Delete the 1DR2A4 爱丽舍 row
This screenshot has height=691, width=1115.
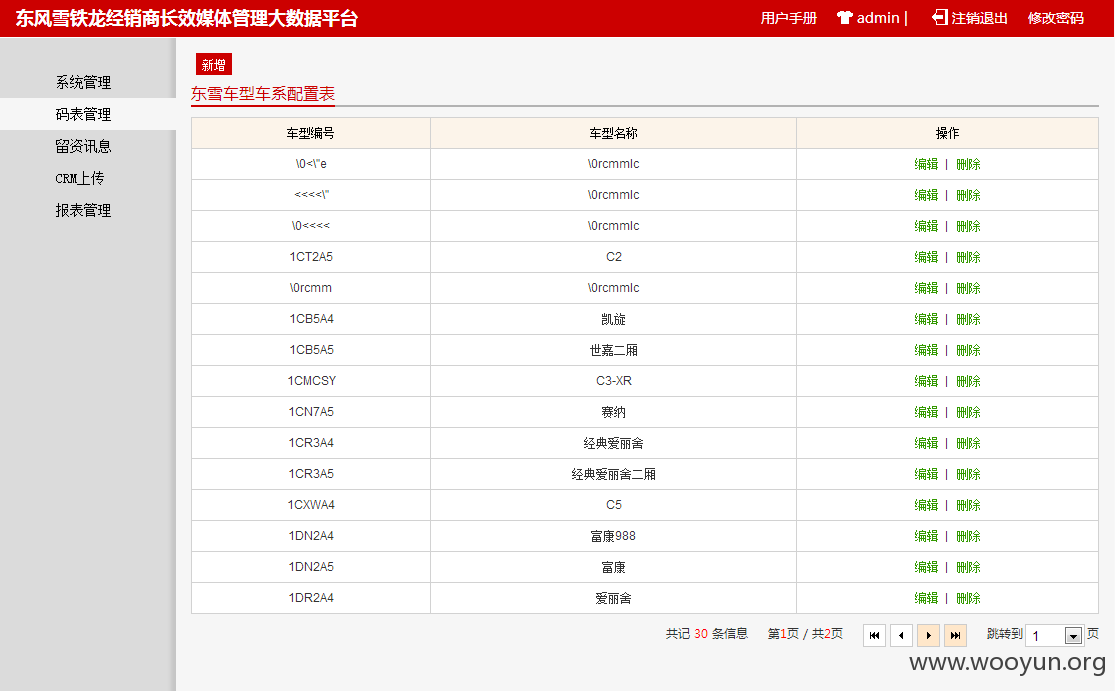coord(968,599)
